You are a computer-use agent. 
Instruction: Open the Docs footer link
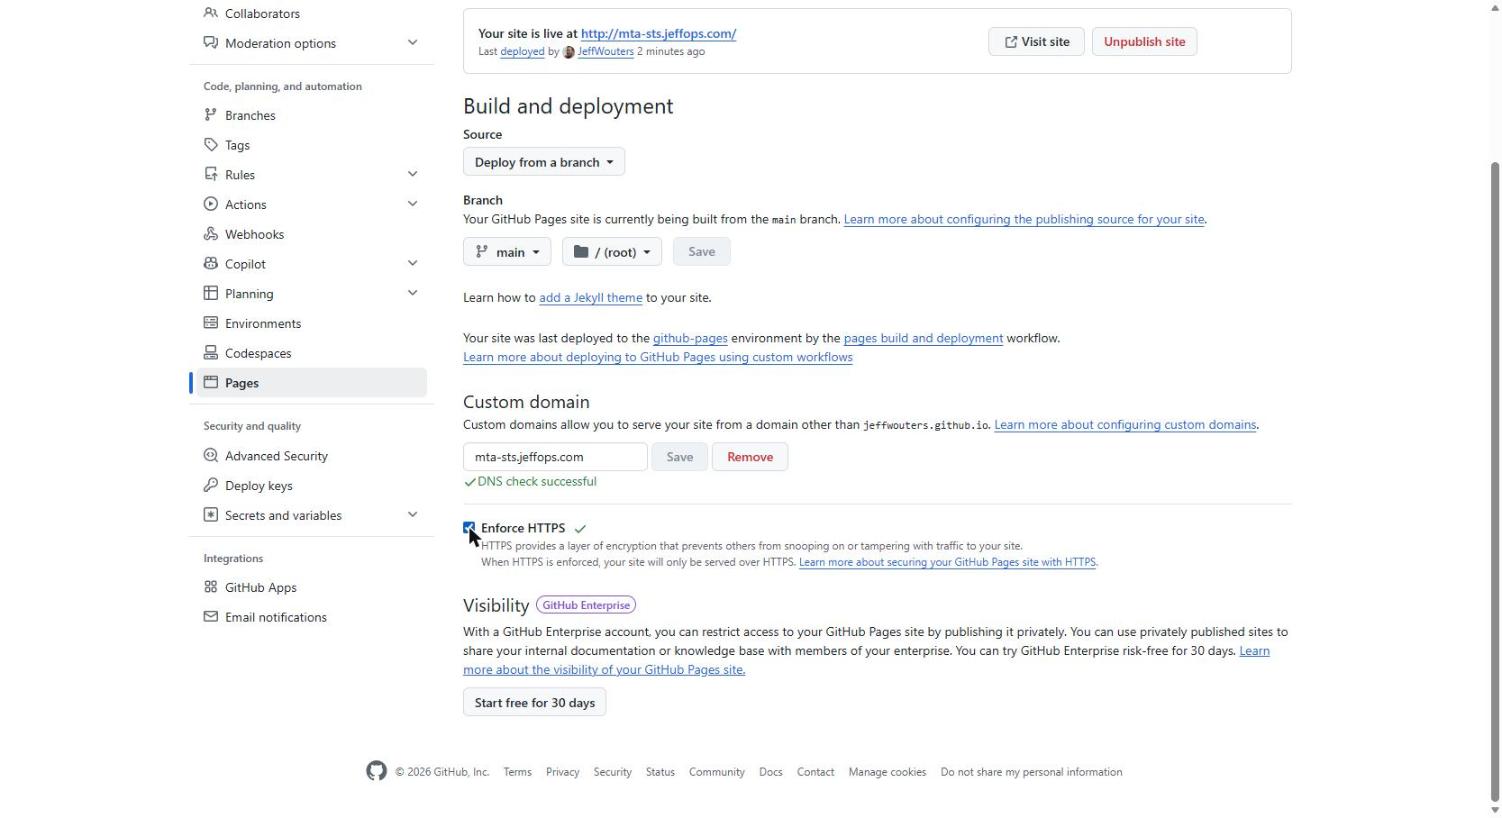coord(770,772)
